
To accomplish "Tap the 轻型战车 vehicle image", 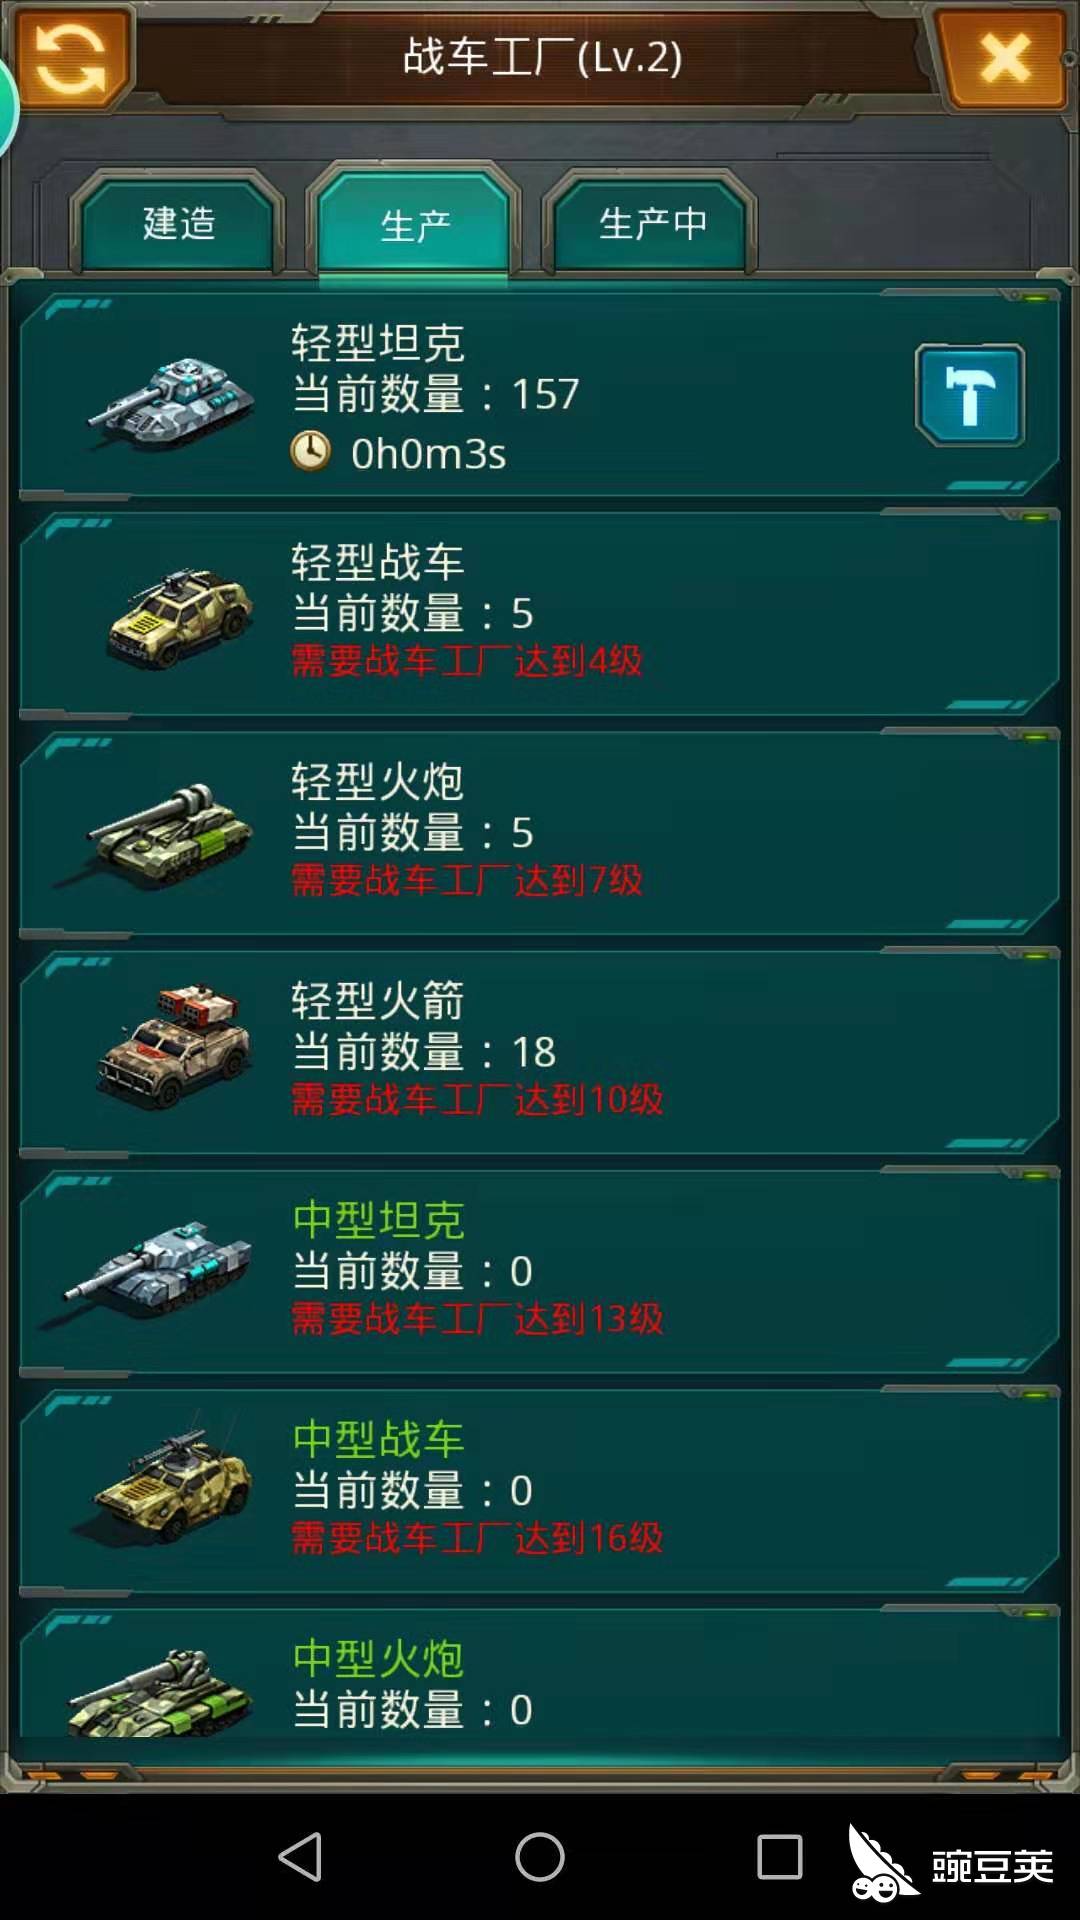I will click(x=178, y=616).
